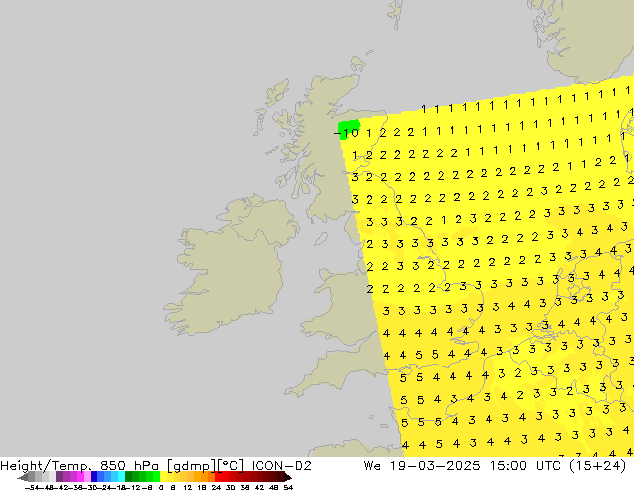The width and height of the screenshot is (634, 490).
Task: Click the "(15+24)" forecast offset text
Action: tap(597, 466)
